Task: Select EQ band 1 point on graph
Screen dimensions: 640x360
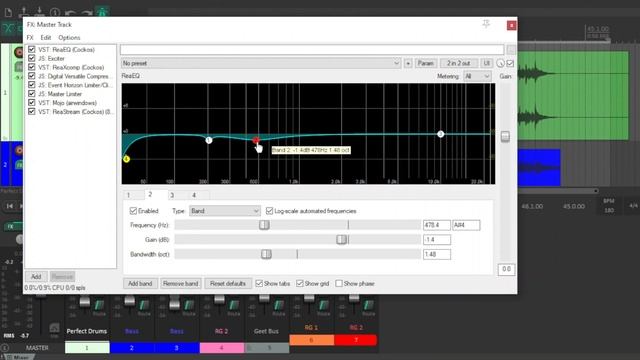Action: coord(209,140)
